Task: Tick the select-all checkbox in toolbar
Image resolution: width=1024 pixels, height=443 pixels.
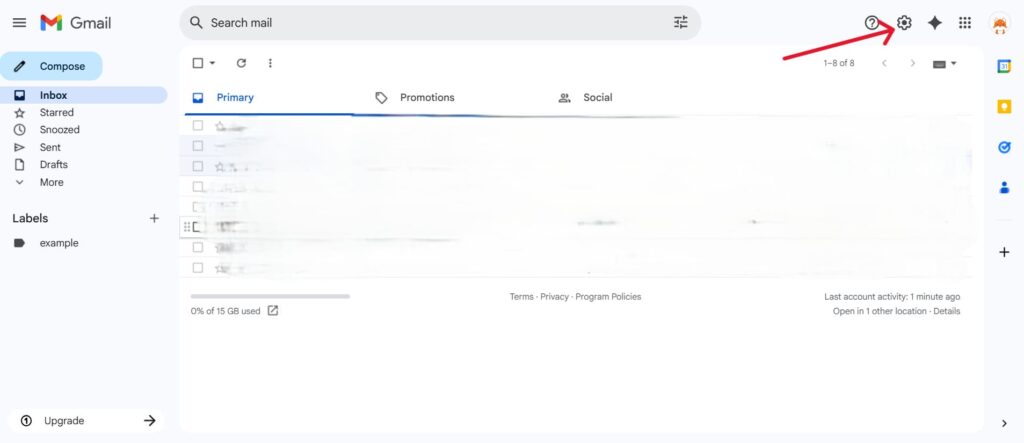Action: click(x=198, y=63)
